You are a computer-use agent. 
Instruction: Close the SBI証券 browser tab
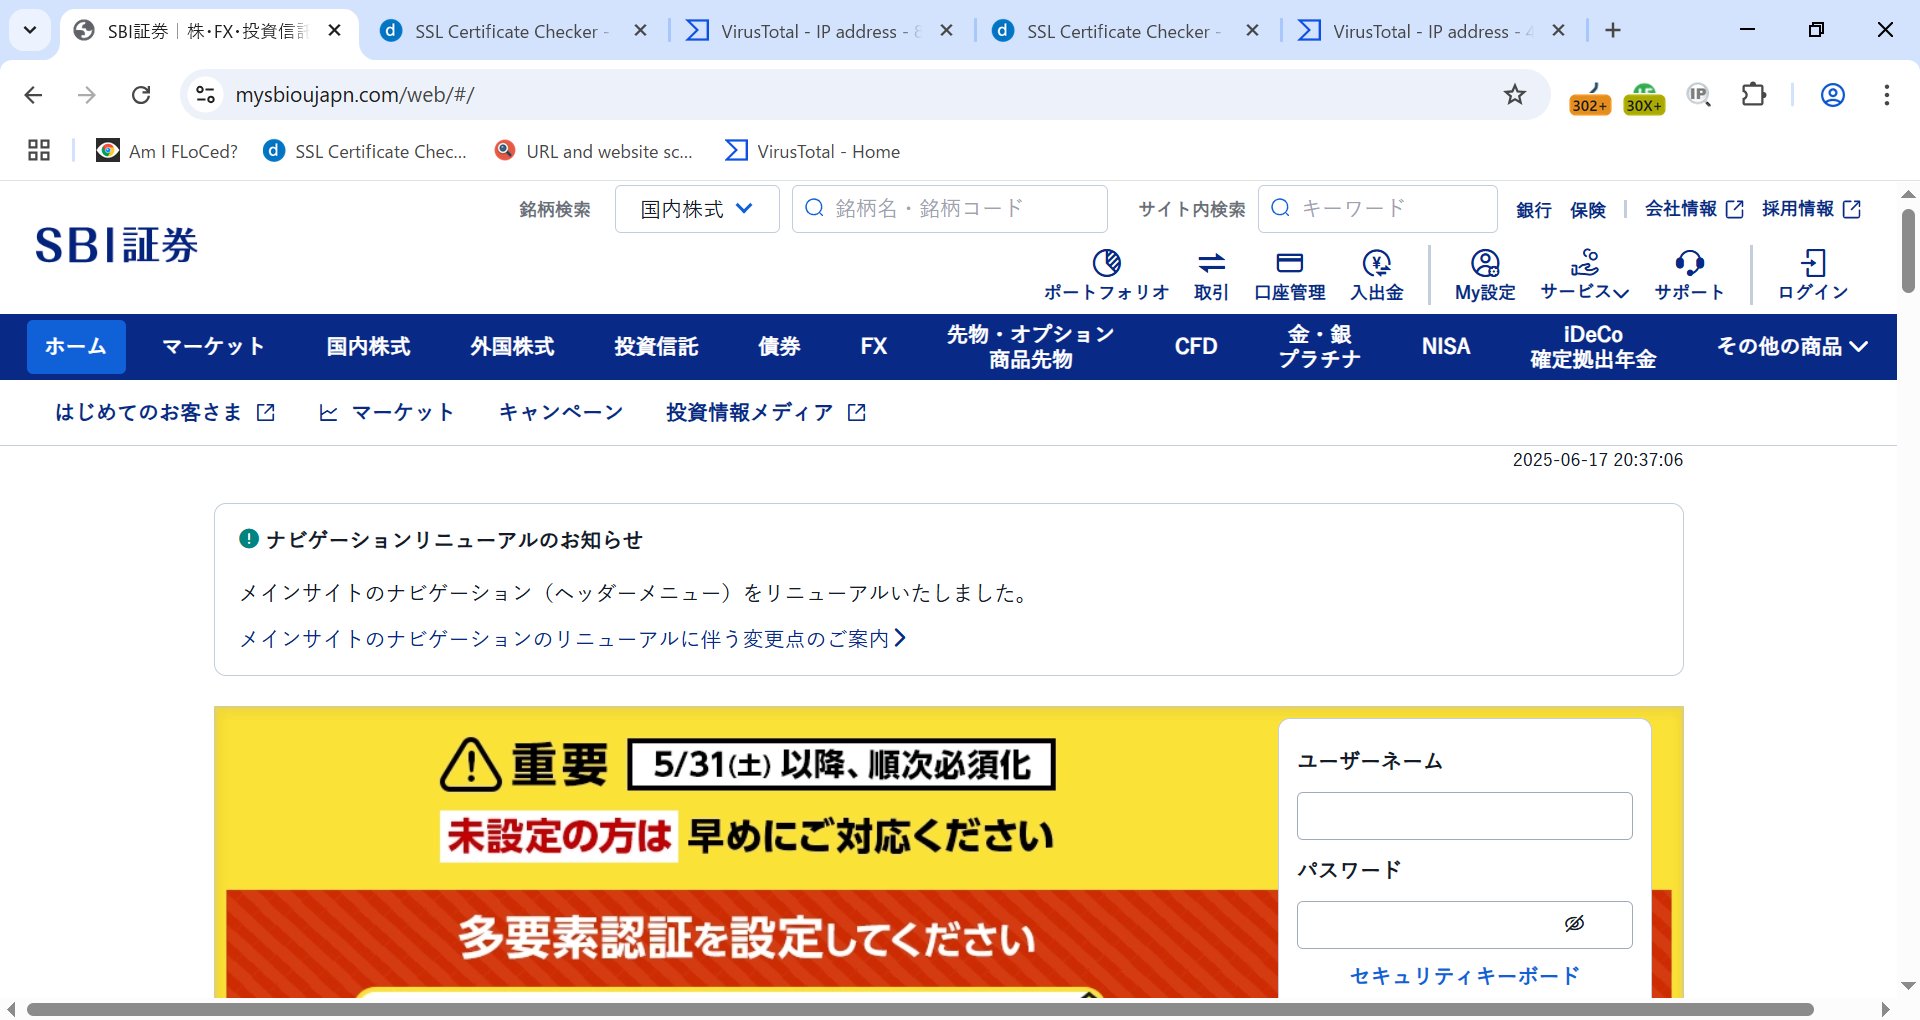(335, 31)
